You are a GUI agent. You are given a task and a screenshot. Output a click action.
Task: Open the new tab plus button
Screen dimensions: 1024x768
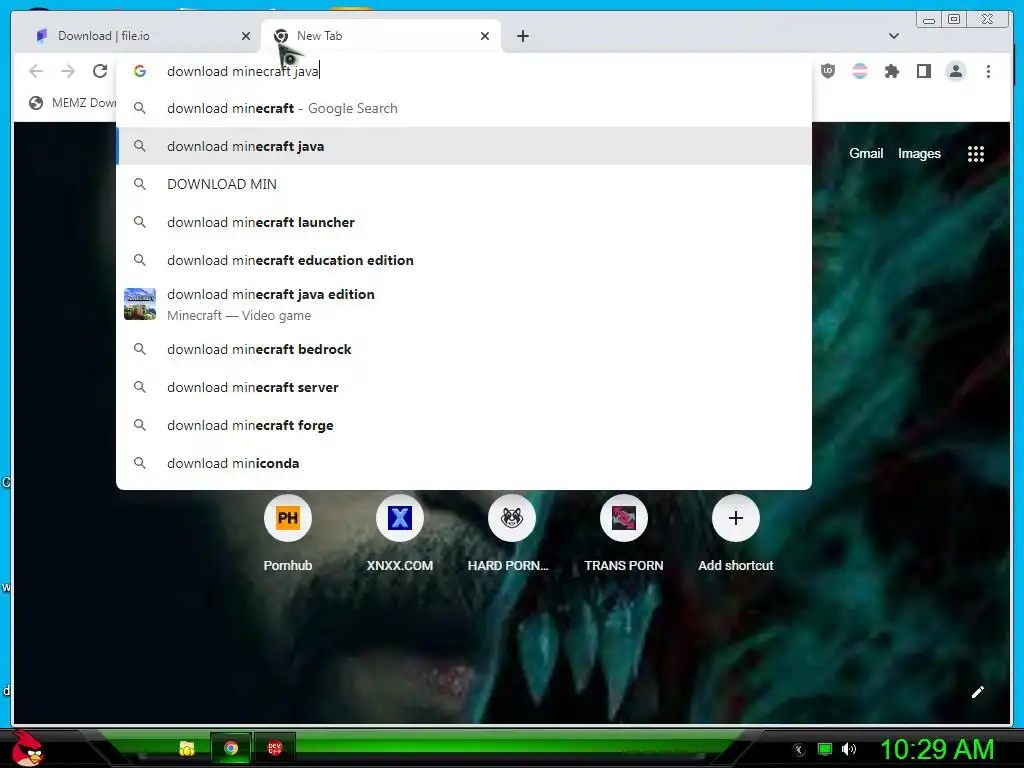(522, 36)
